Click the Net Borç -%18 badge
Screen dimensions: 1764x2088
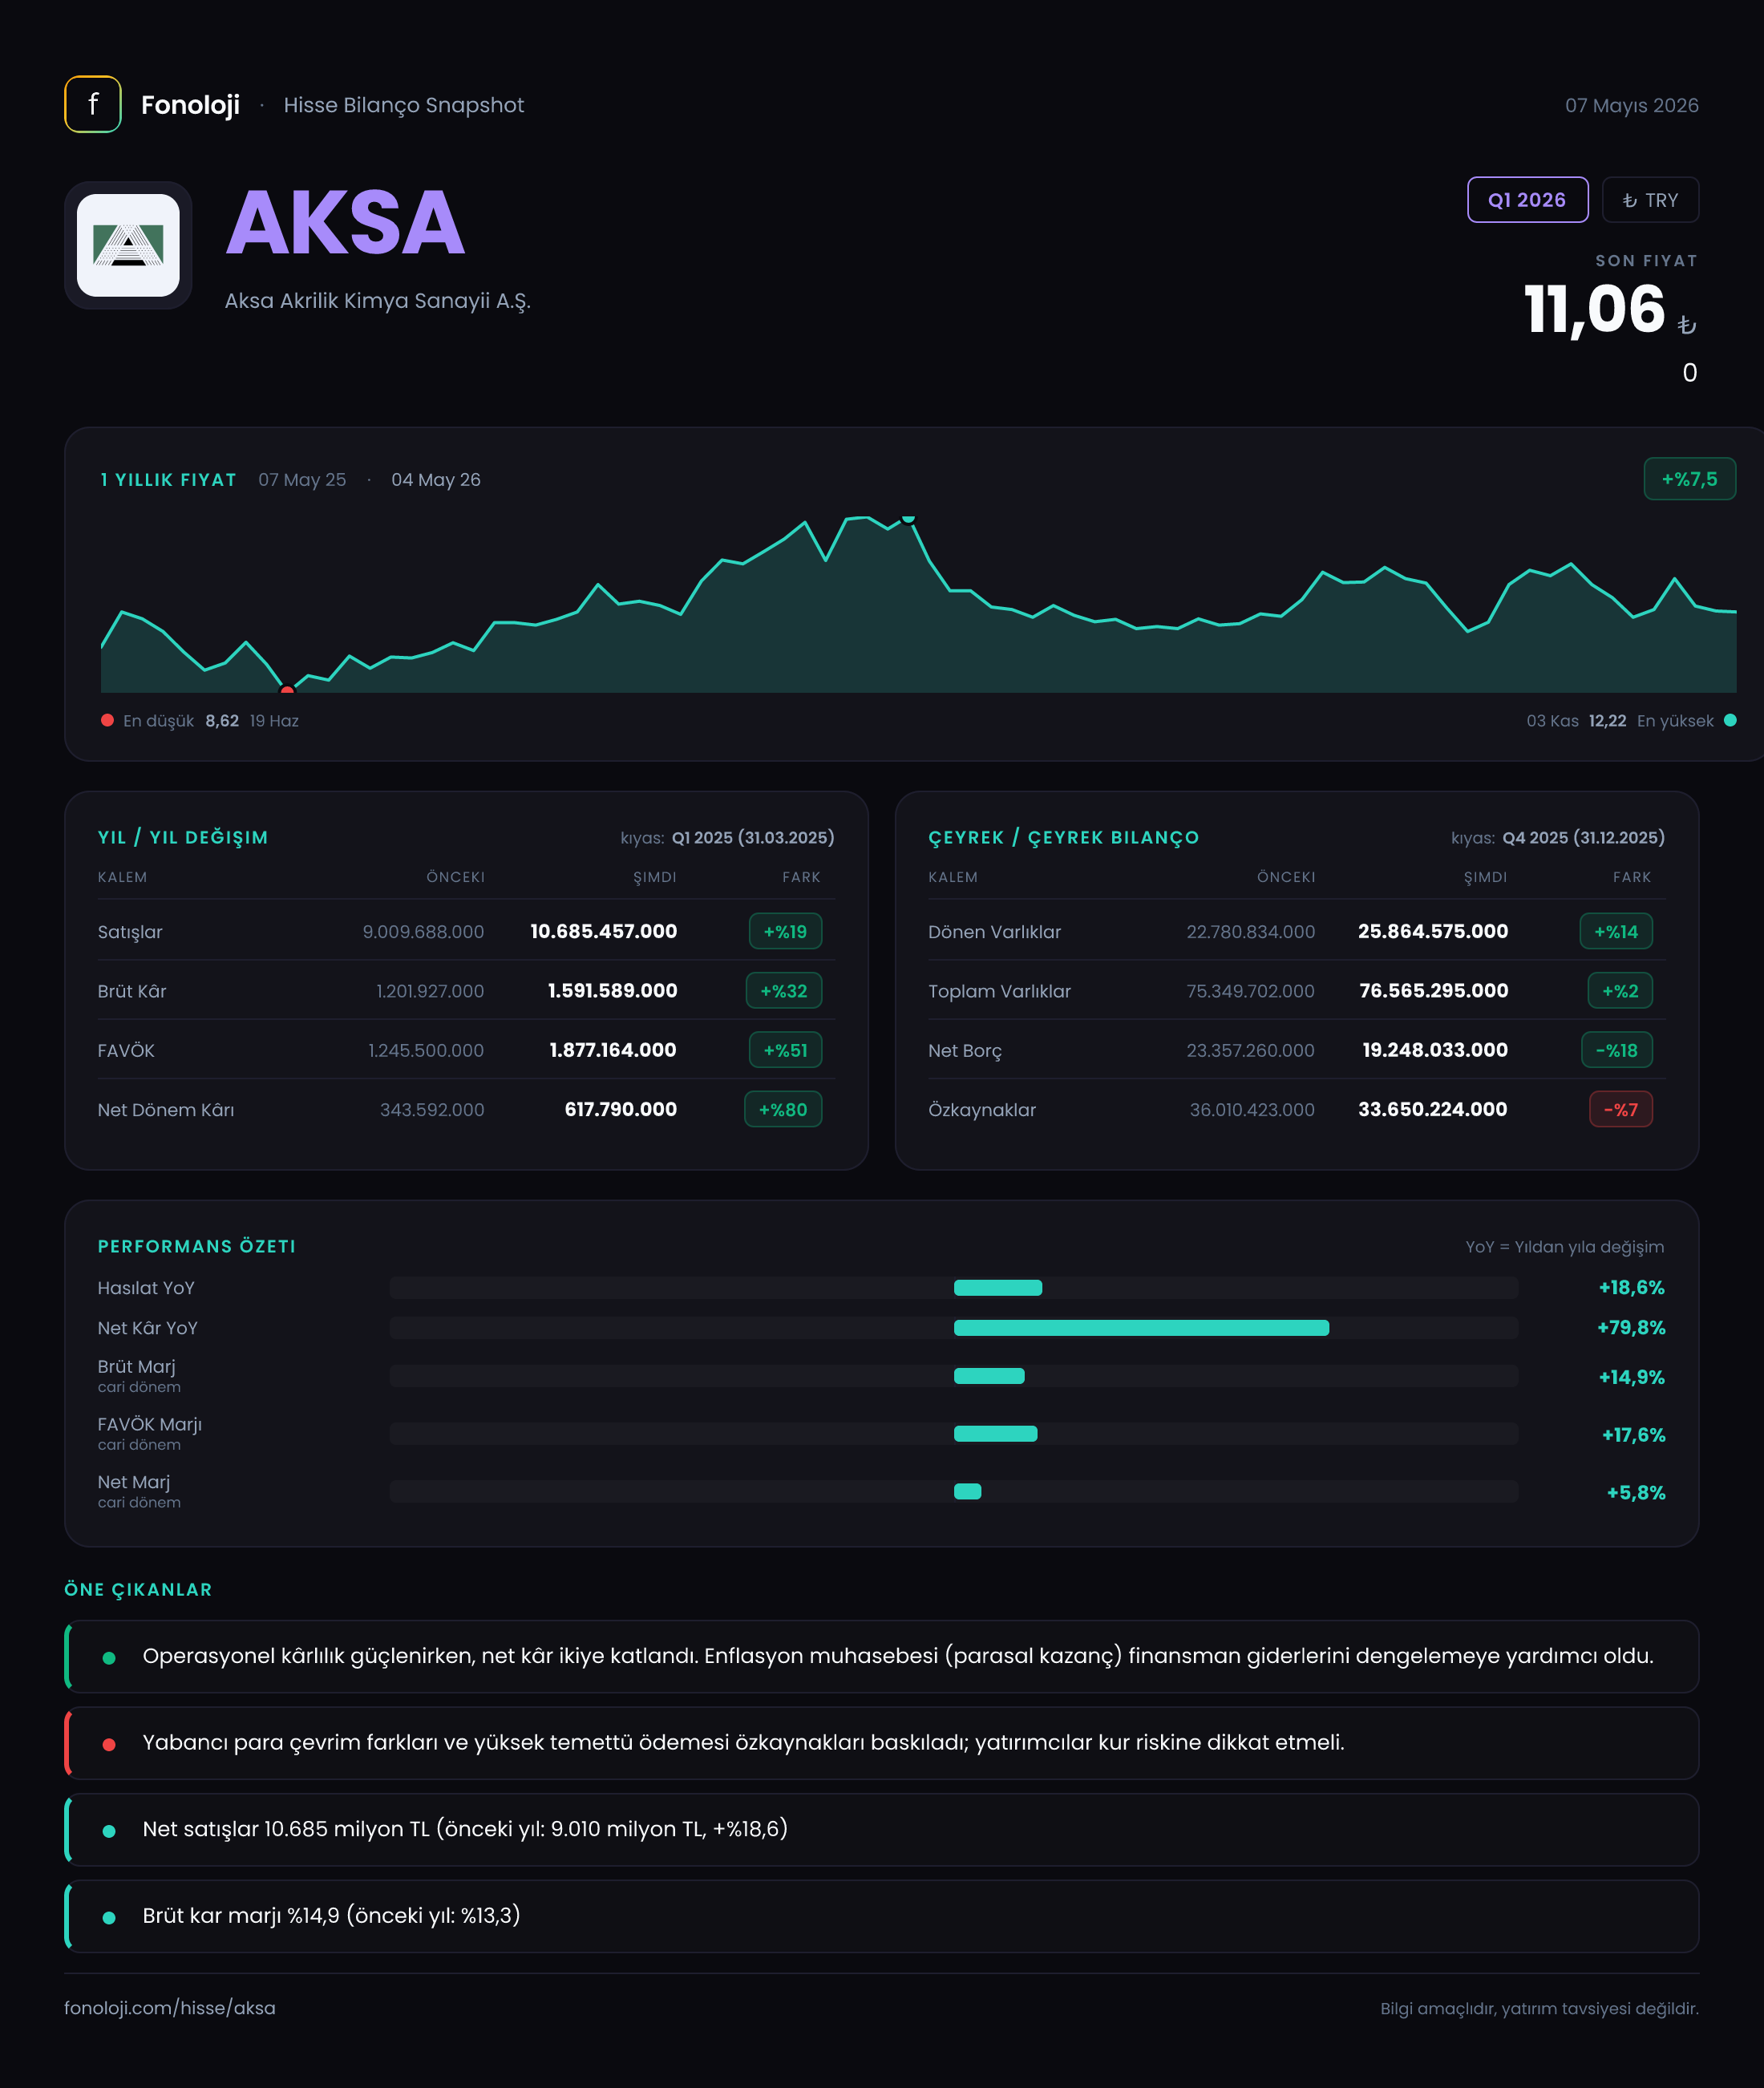[1617, 1050]
